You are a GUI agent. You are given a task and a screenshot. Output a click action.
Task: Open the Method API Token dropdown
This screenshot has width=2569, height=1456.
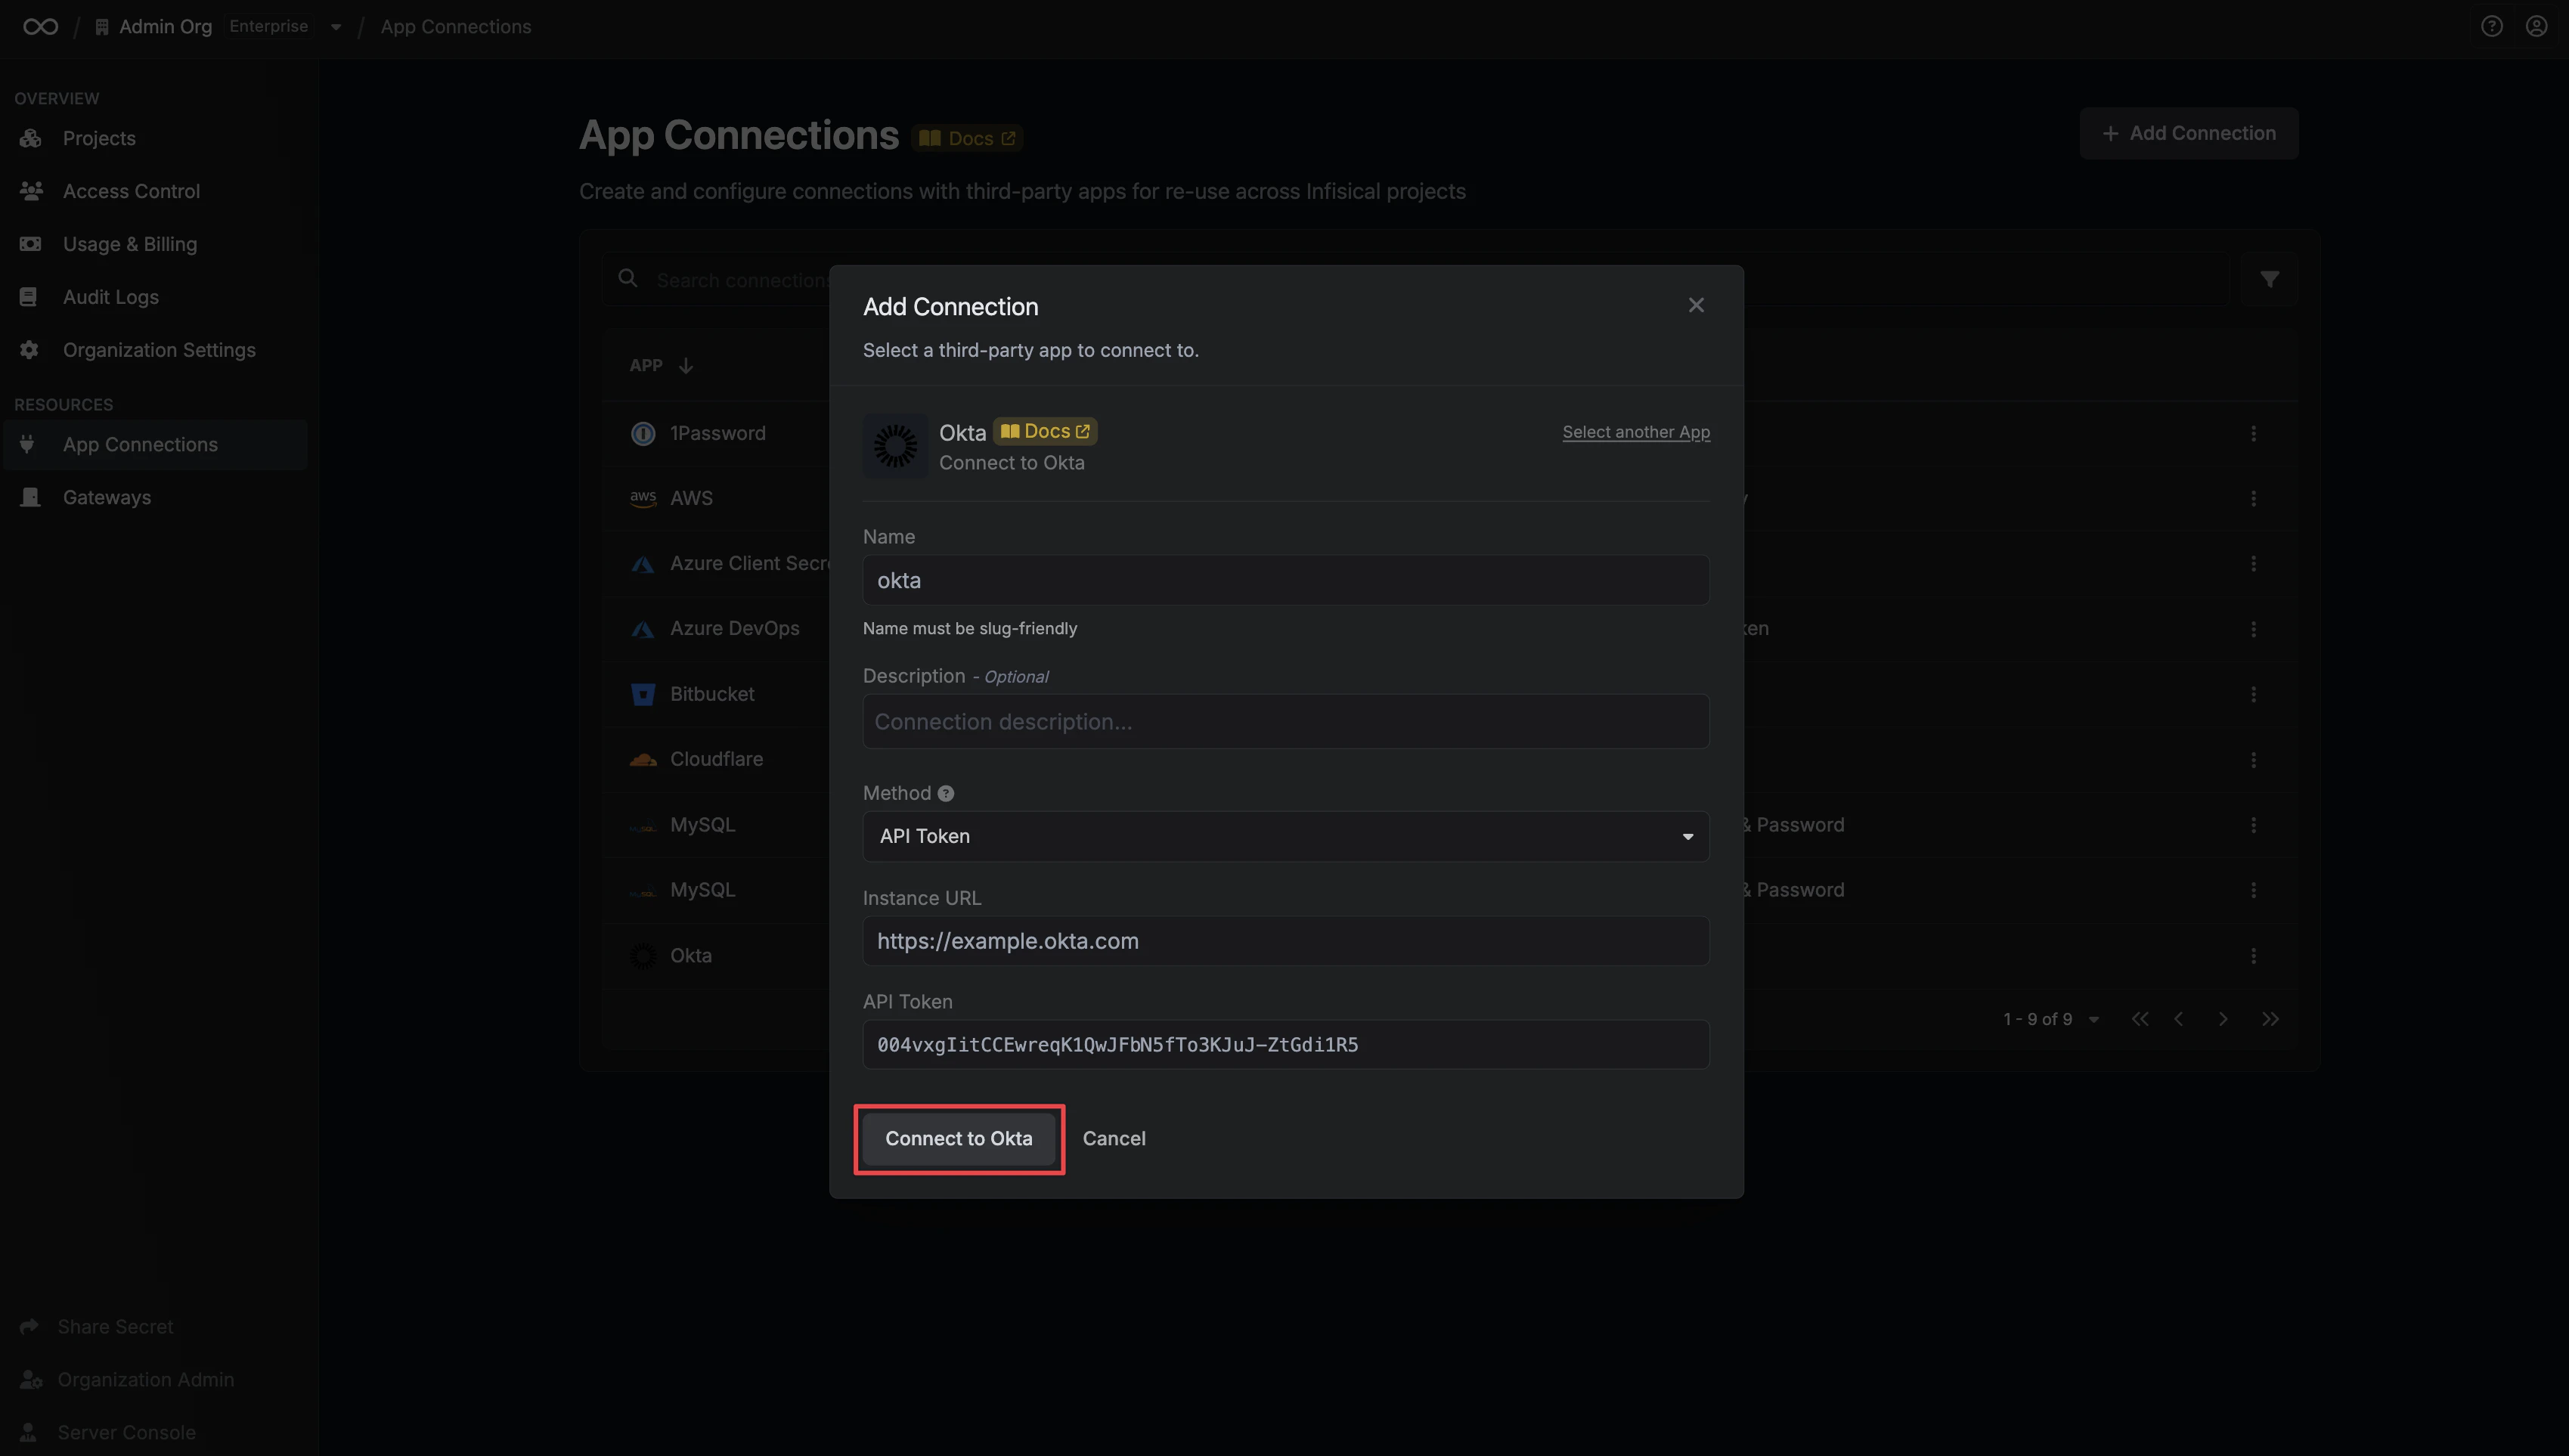pos(1286,836)
